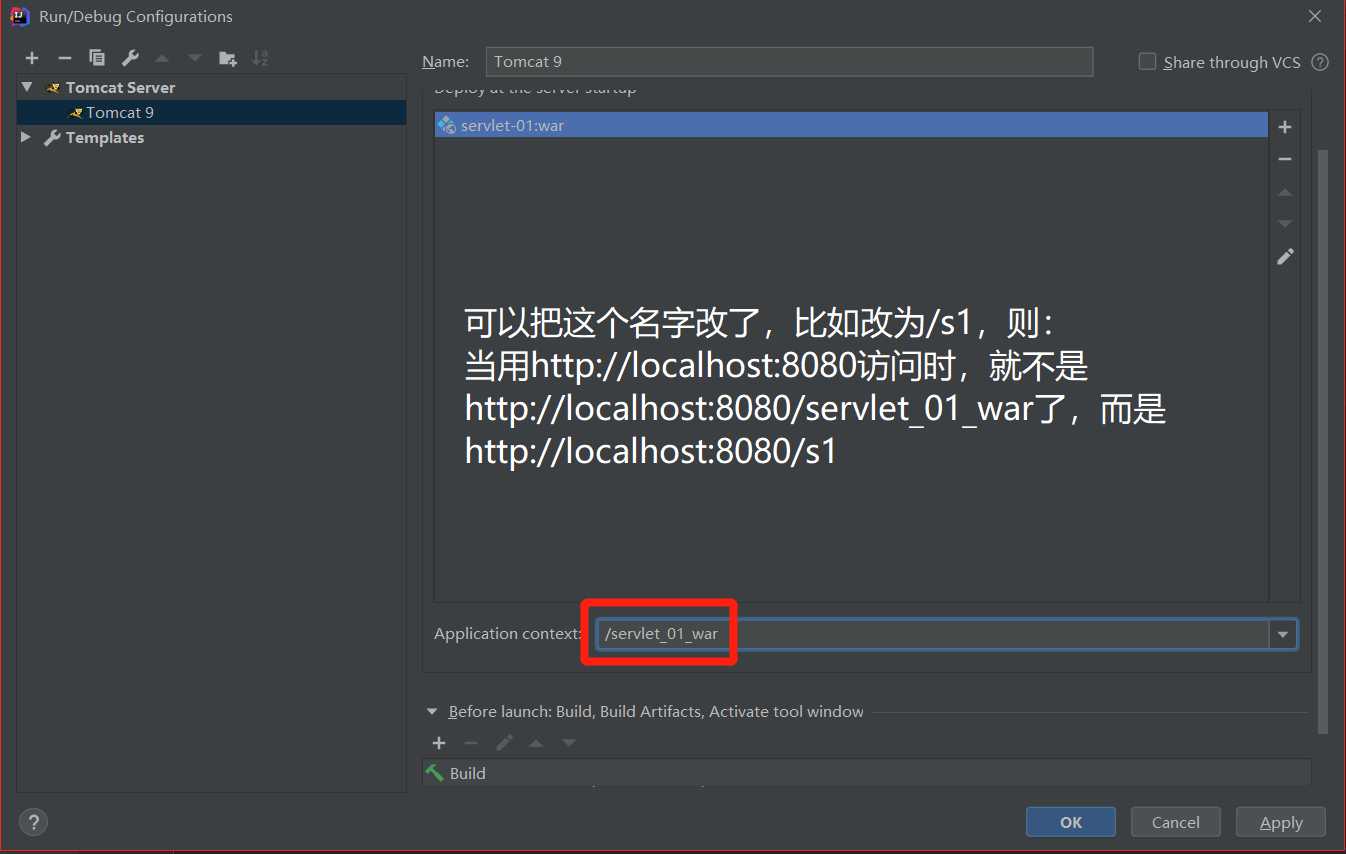The image size is (1346, 854).
Task: Move deployment artifact up
Action: pyautogui.click(x=1285, y=192)
